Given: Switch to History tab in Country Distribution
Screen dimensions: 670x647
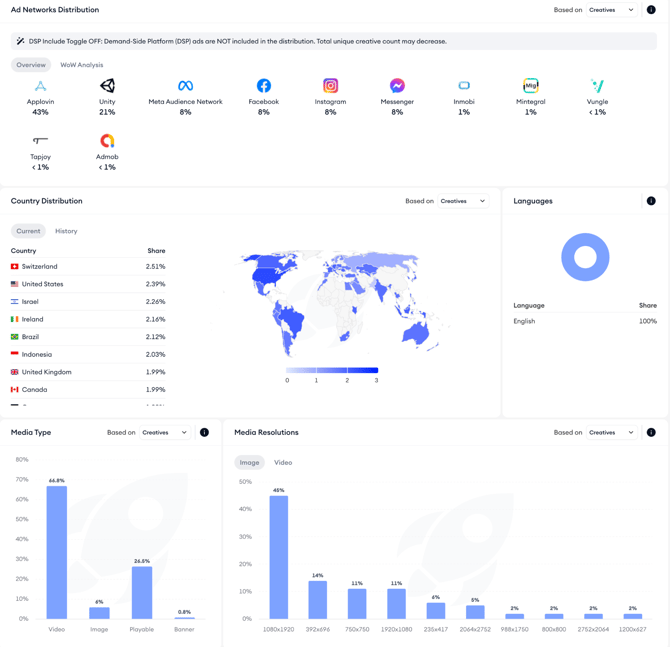Looking at the screenshot, I should (66, 231).
